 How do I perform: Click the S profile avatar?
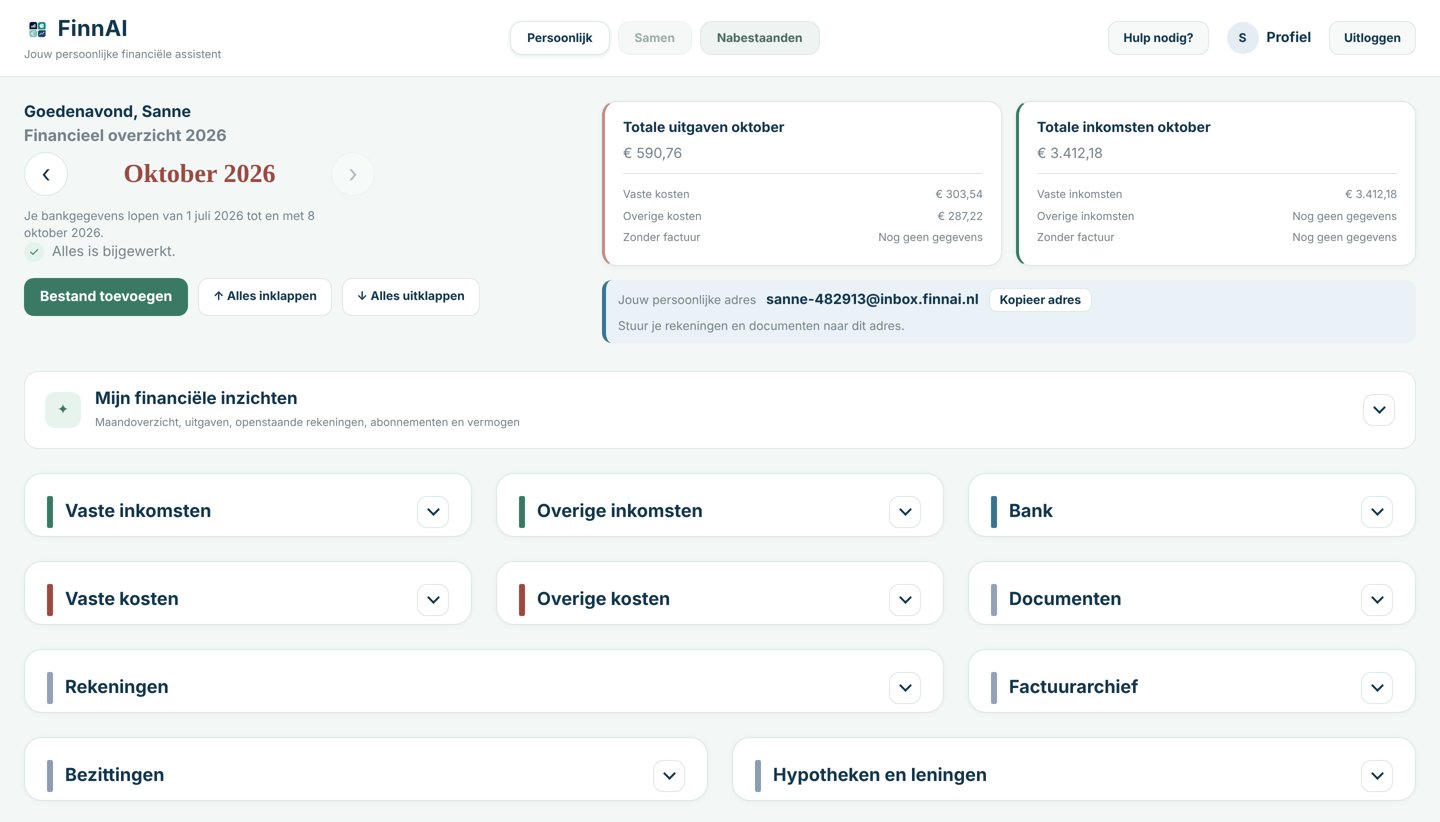point(1243,38)
